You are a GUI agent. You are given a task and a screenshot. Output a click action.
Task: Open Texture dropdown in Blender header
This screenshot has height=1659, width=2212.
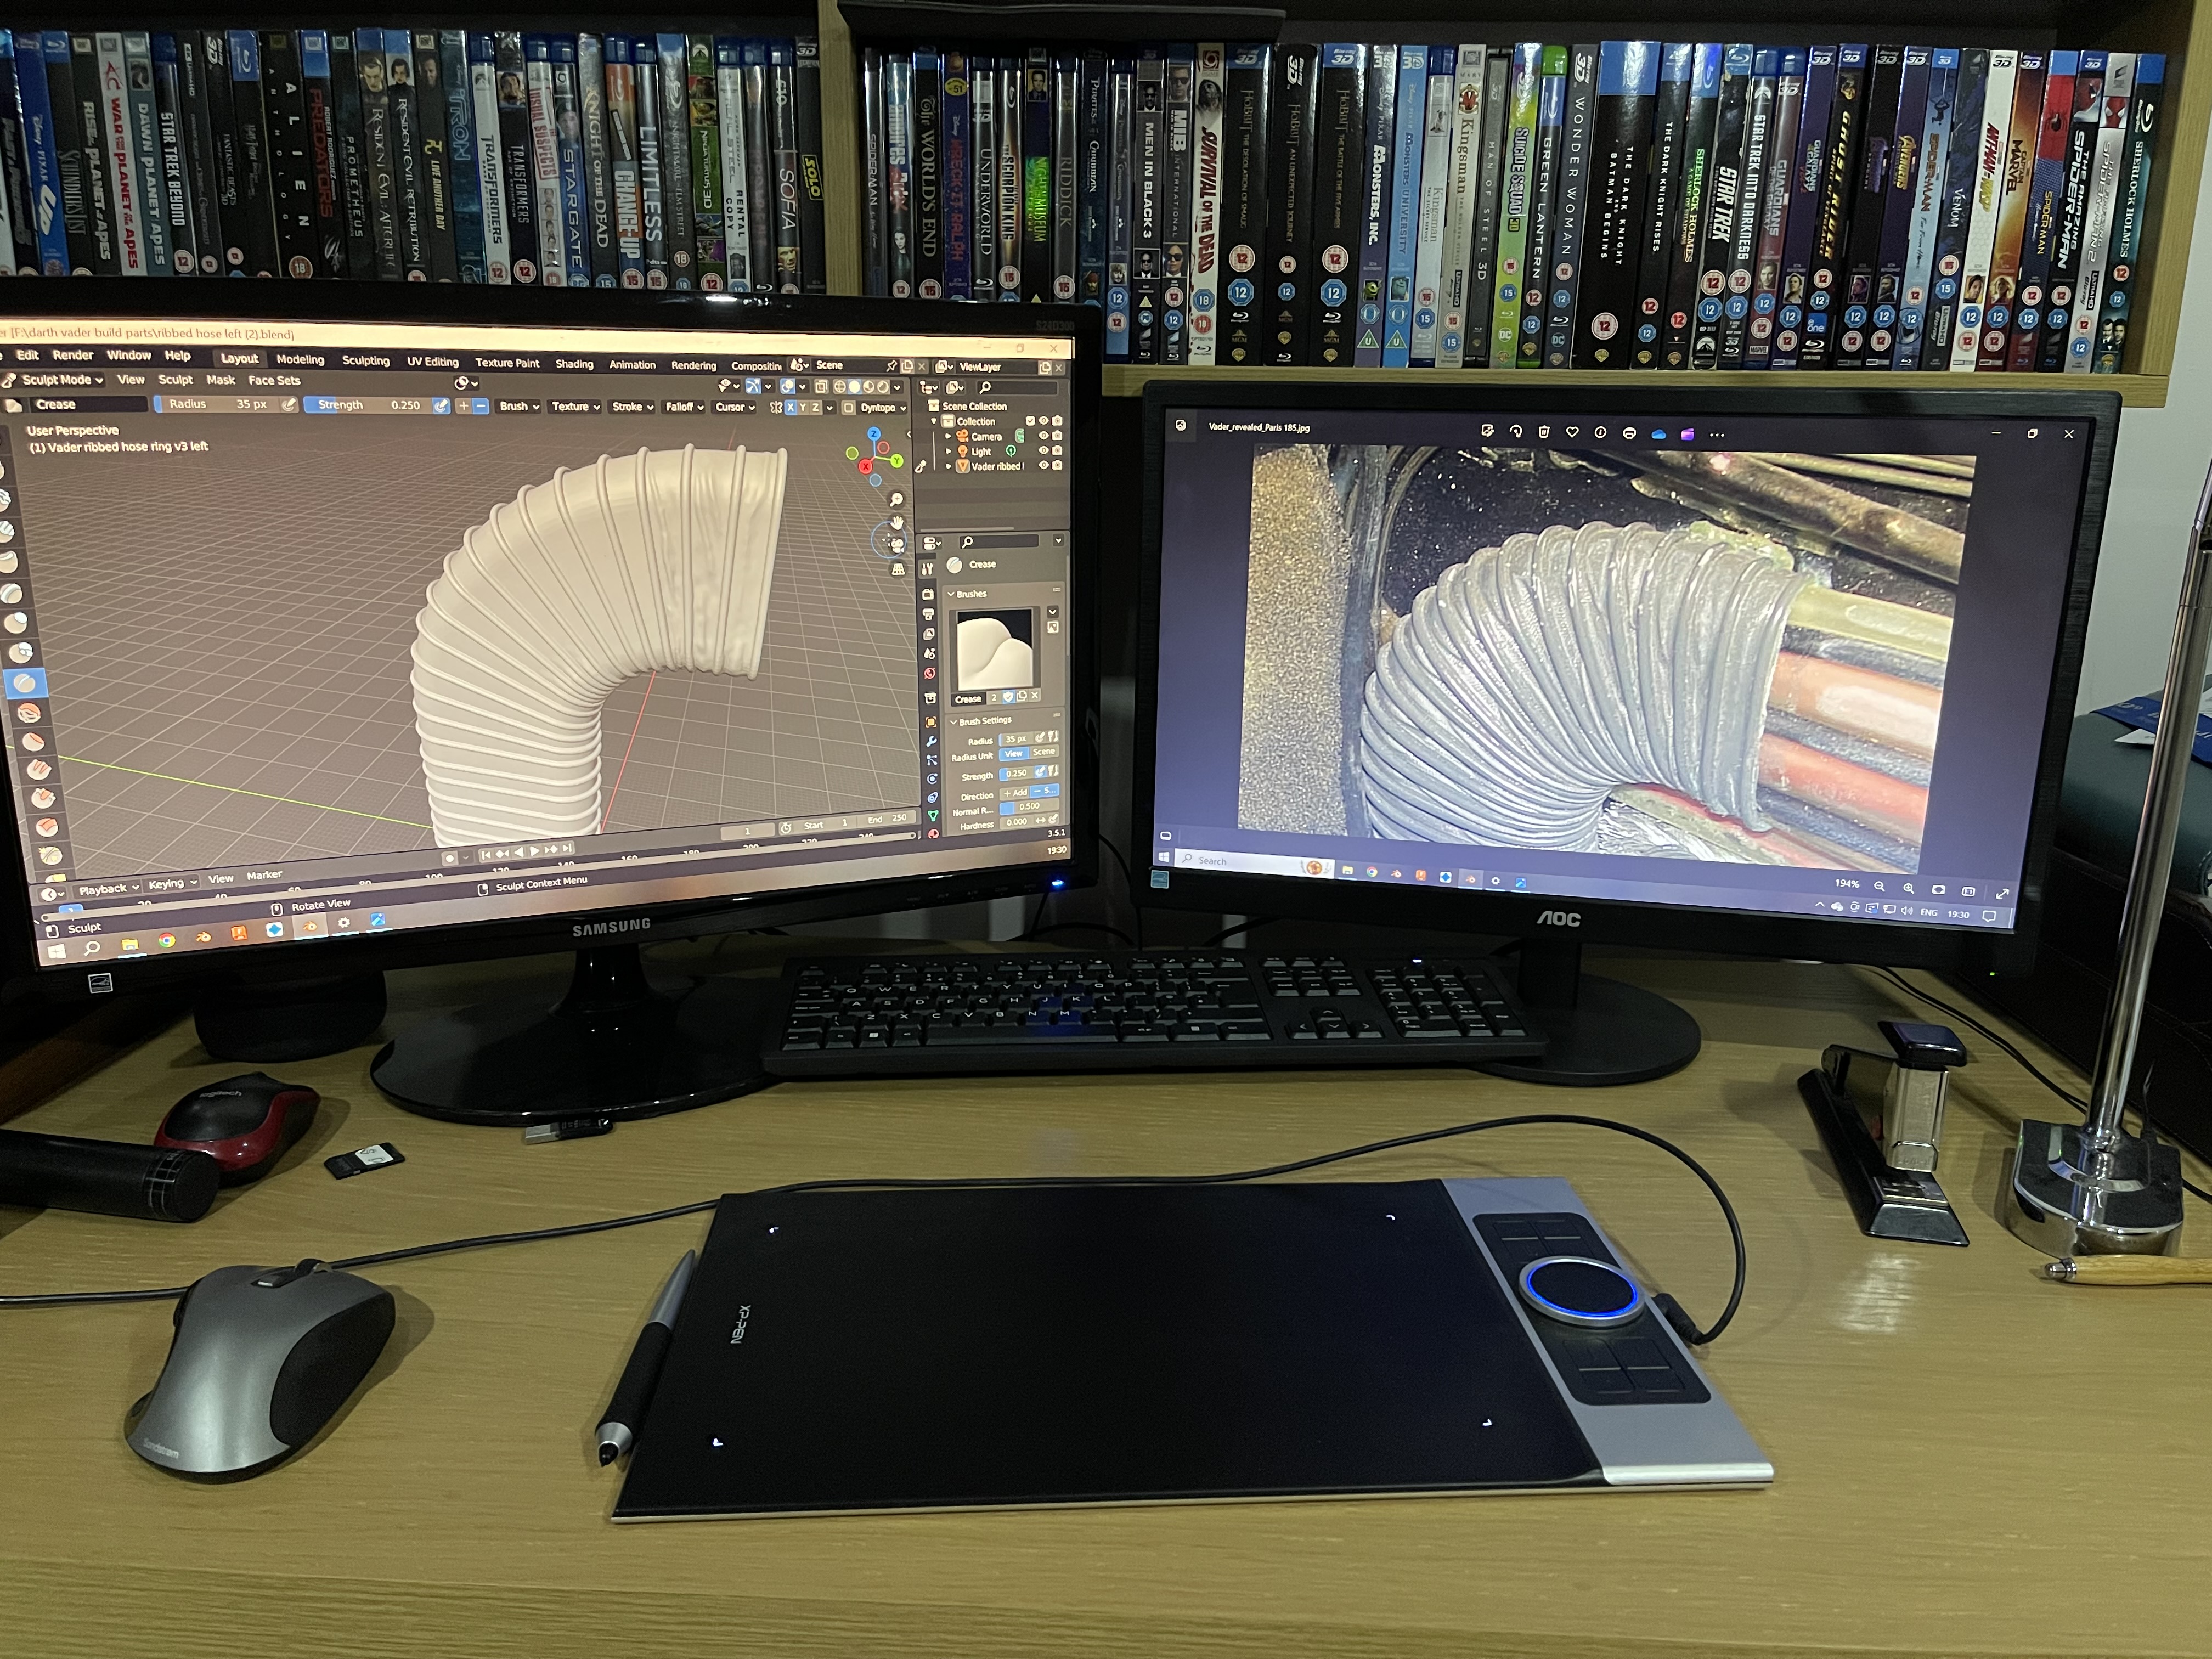pyautogui.click(x=575, y=406)
